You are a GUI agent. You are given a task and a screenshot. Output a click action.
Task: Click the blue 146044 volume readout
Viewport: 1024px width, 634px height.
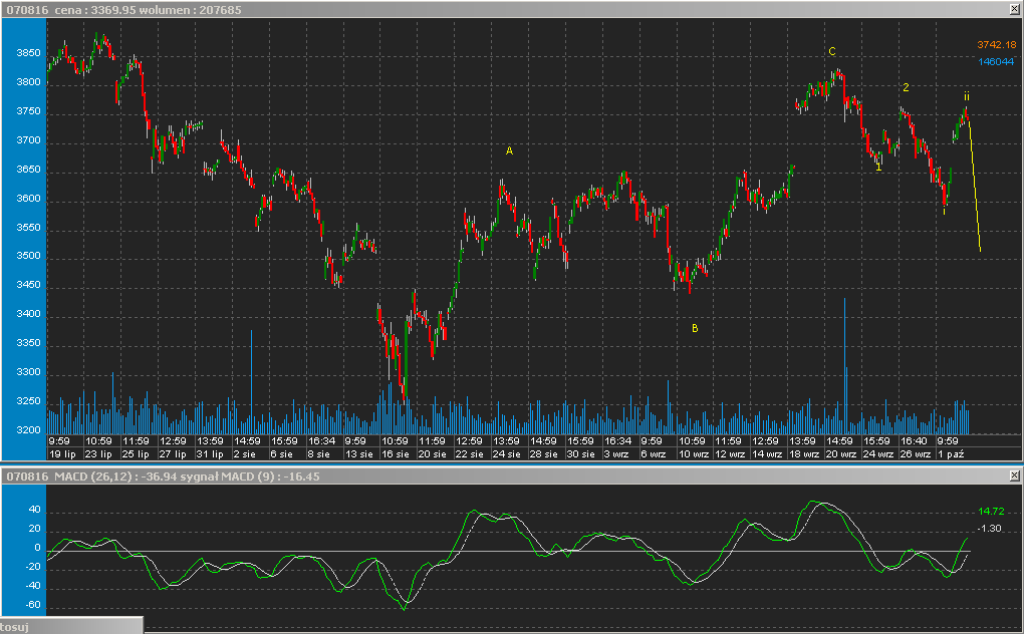(996, 61)
